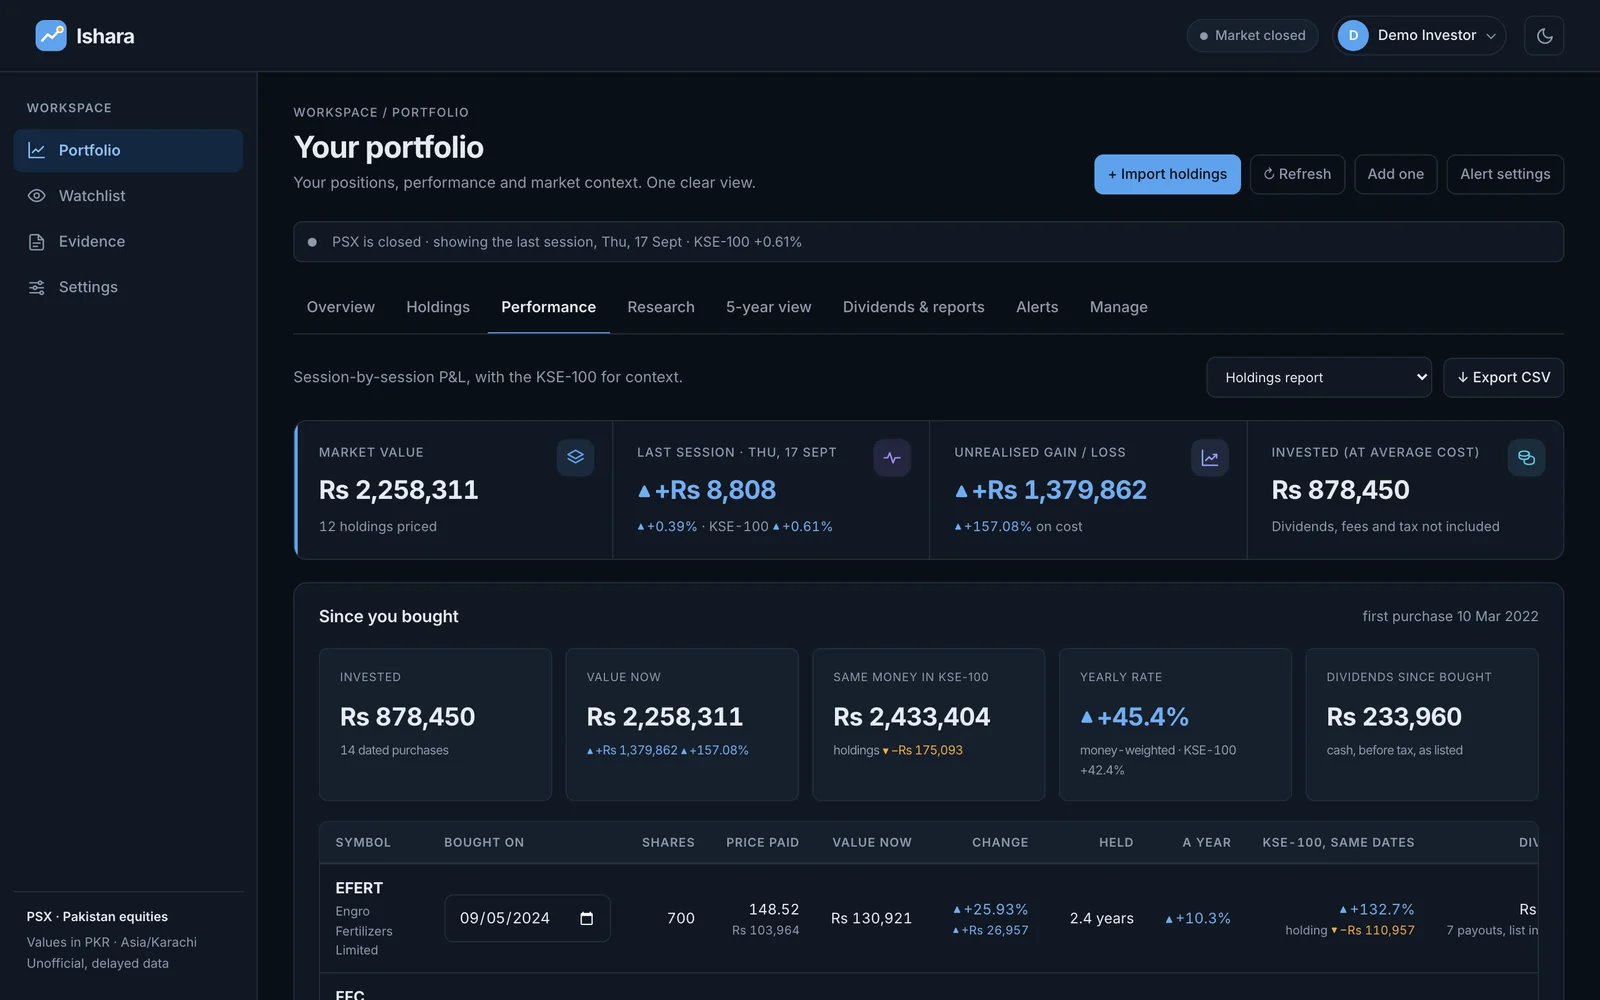1600x1000 pixels.
Task: Click the SYMBOL column header
Action: click(x=363, y=843)
